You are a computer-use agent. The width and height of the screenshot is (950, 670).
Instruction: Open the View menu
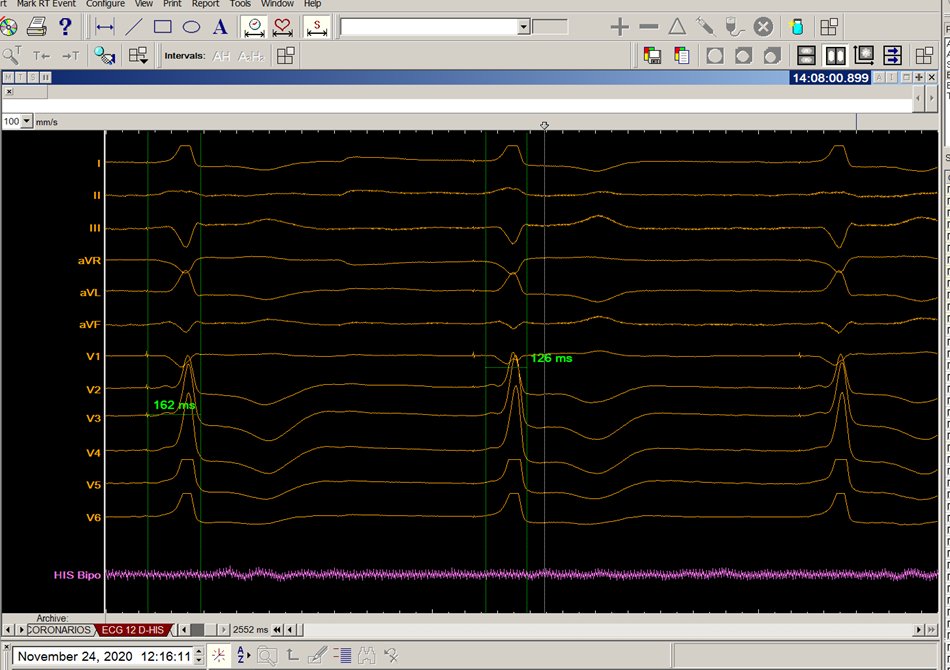tap(144, 4)
